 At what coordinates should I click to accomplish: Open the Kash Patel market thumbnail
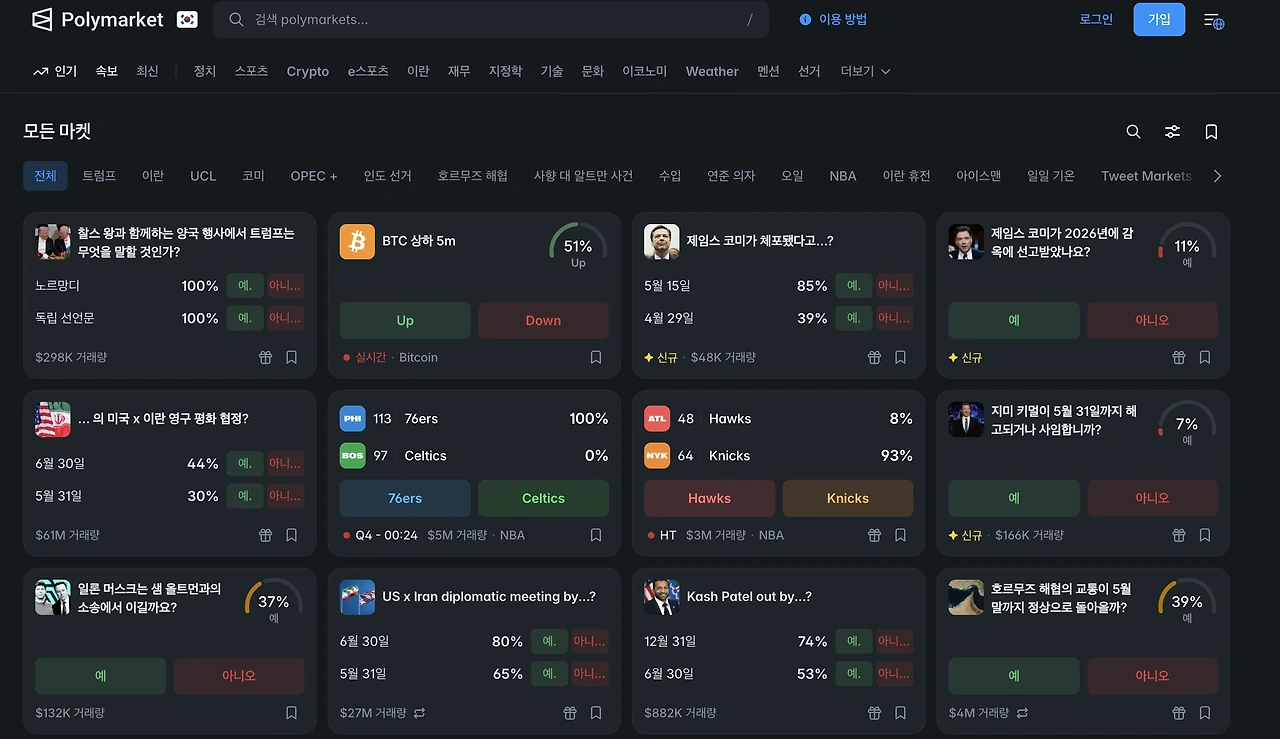pos(661,597)
